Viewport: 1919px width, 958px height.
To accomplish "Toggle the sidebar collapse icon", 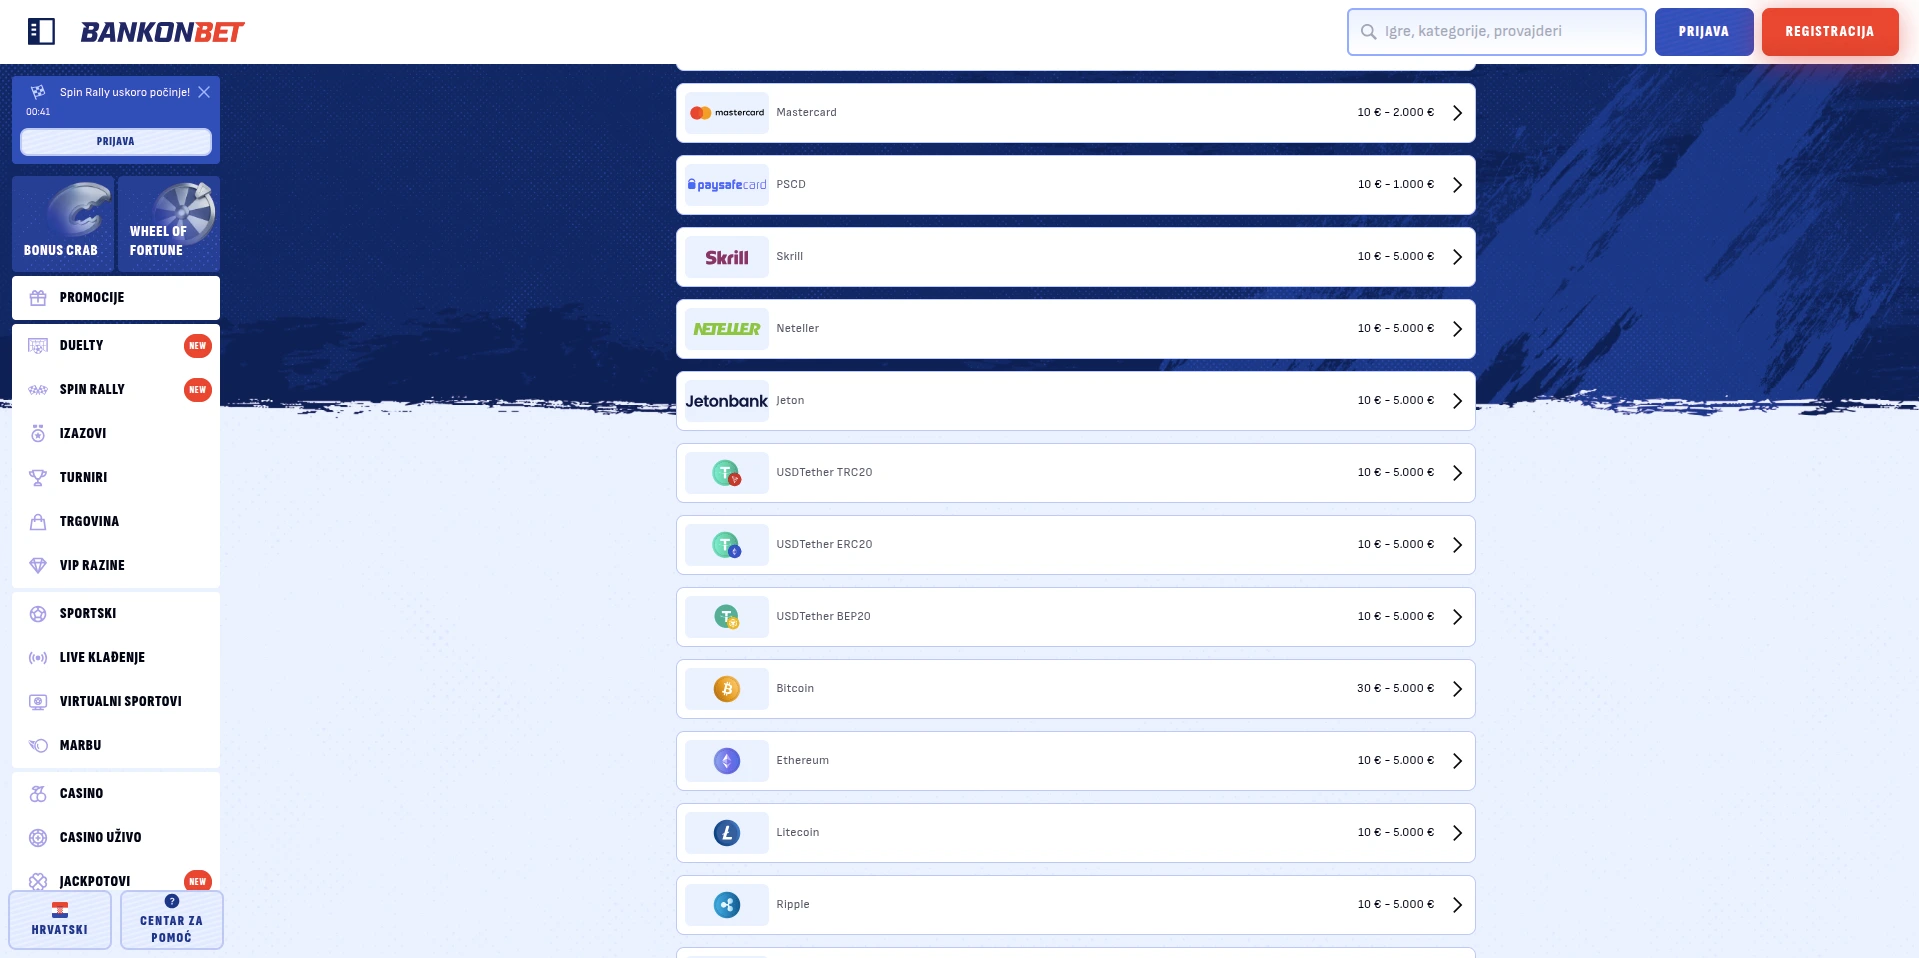I will [41, 32].
